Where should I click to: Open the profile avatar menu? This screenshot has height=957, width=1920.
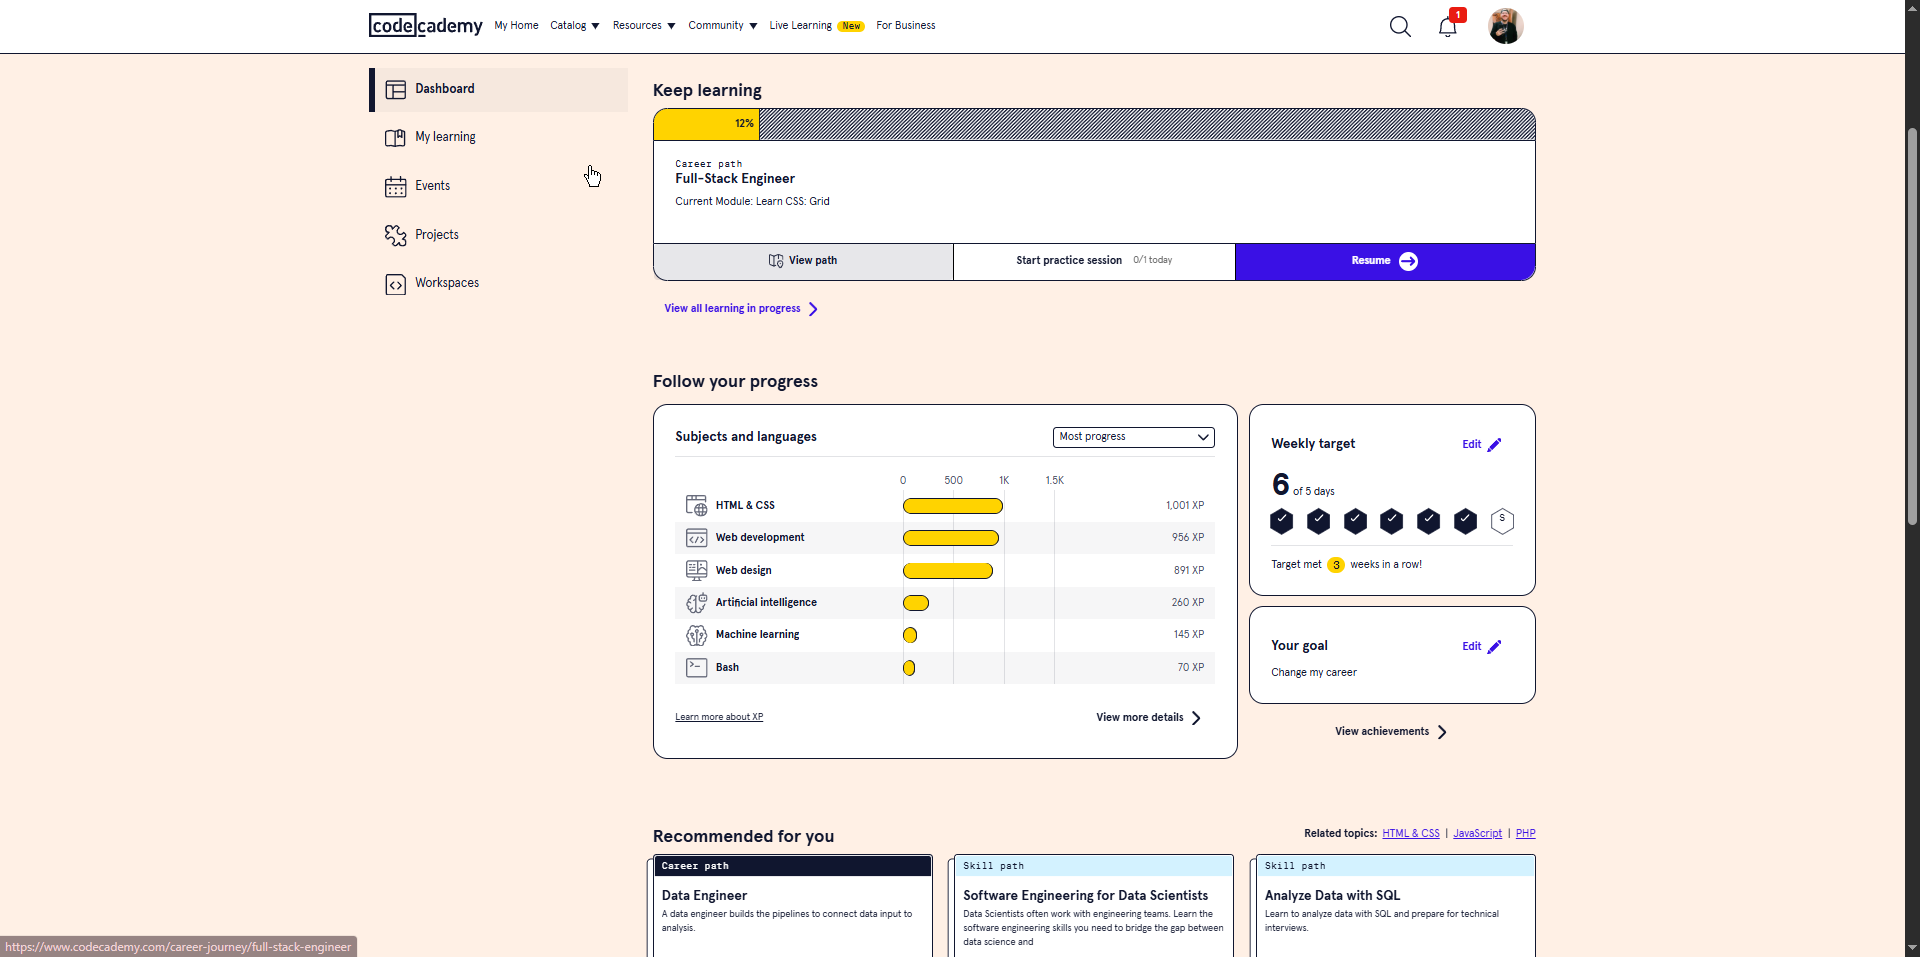click(1505, 26)
